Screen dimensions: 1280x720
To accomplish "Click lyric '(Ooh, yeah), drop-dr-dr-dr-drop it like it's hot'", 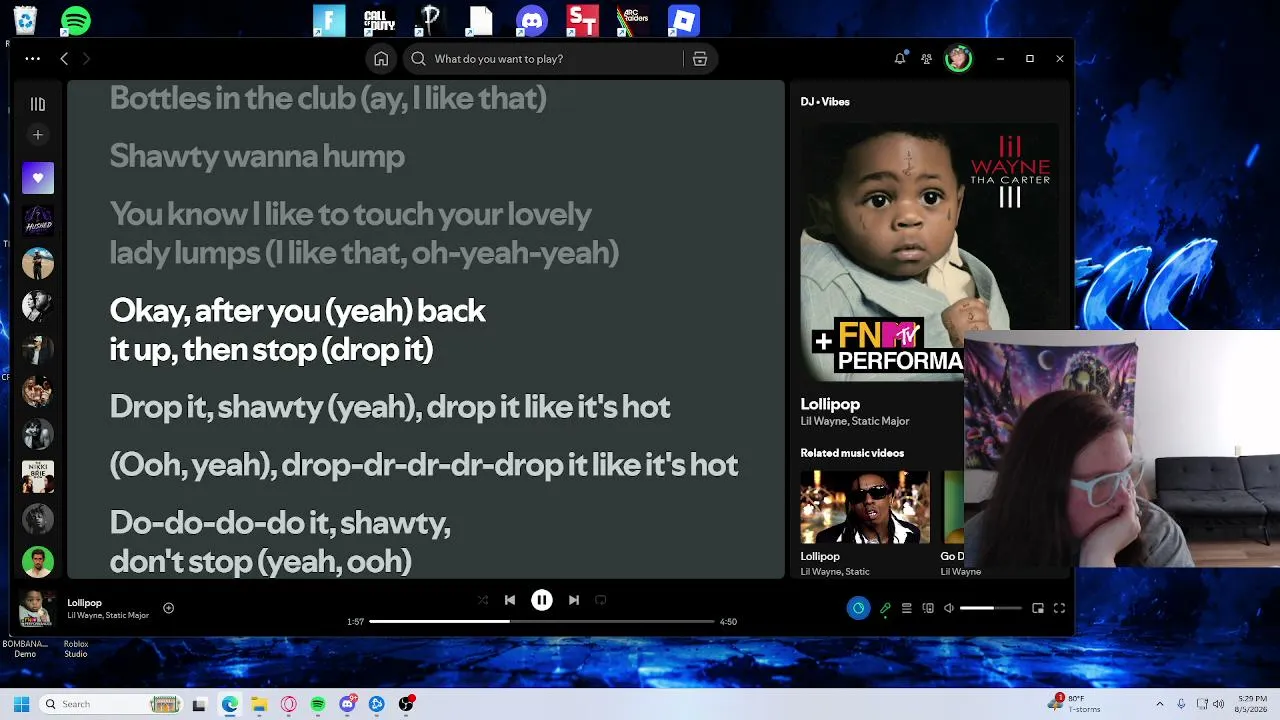I will tap(424, 465).
